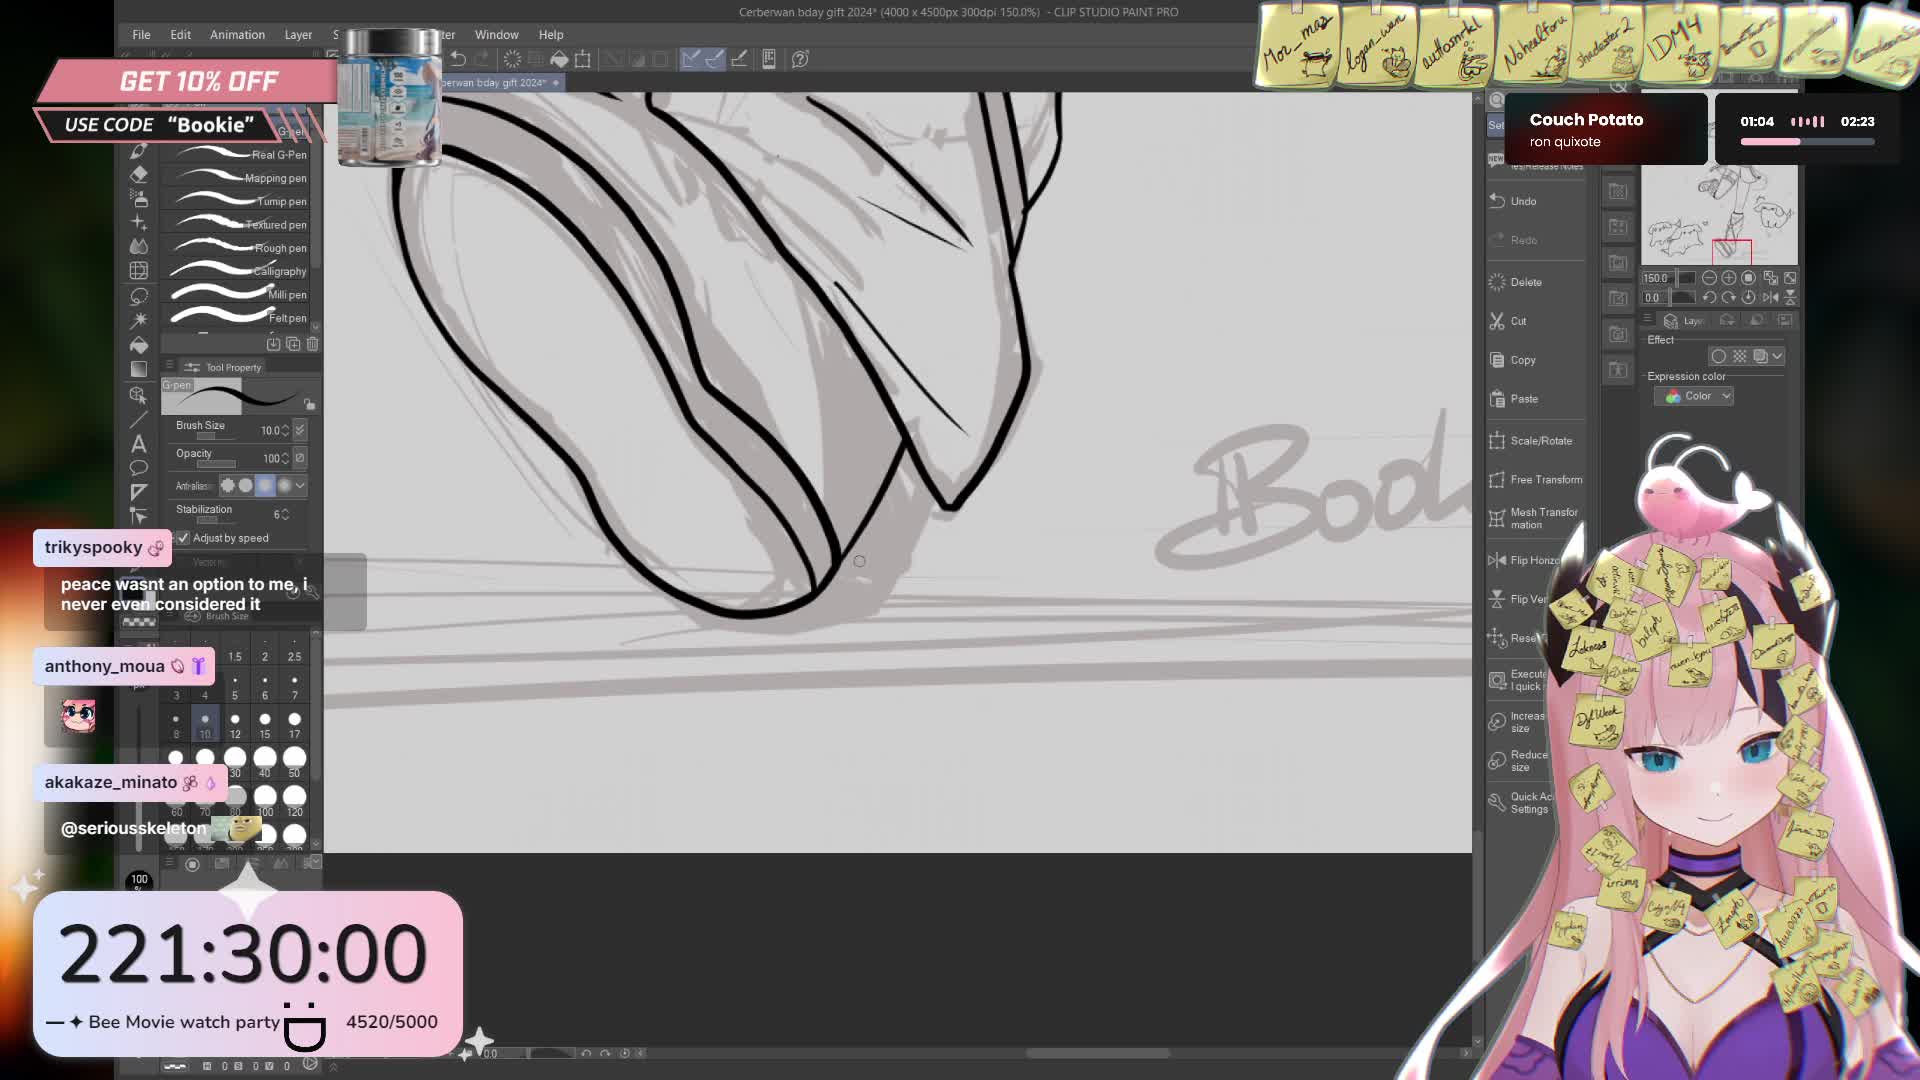Viewport: 1920px width, 1080px height.
Task: Toggle Opacity dynamics button
Action: [x=300, y=457]
